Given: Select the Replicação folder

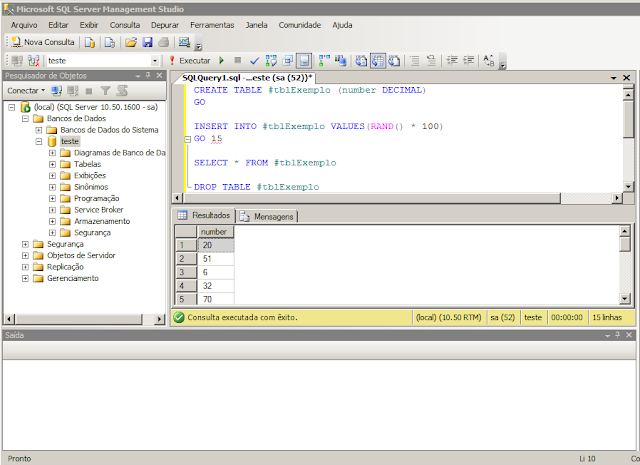Looking at the screenshot, I should click(65, 267).
